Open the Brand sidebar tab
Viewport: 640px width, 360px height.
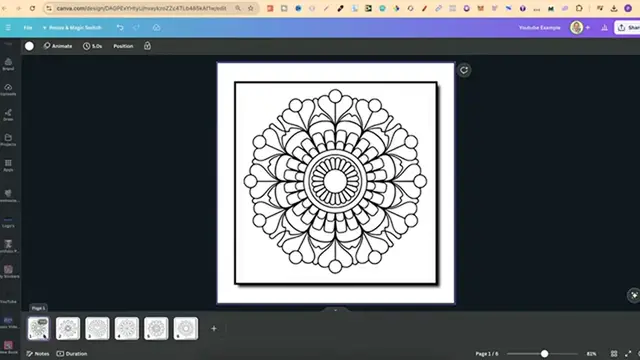click(x=8, y=64)
